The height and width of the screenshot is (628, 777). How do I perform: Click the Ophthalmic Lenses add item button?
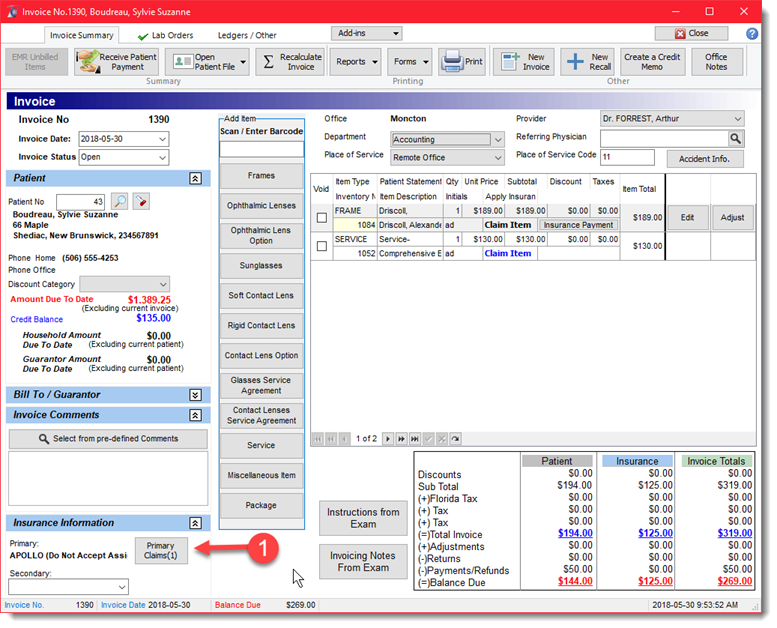(x=261, y=205)
